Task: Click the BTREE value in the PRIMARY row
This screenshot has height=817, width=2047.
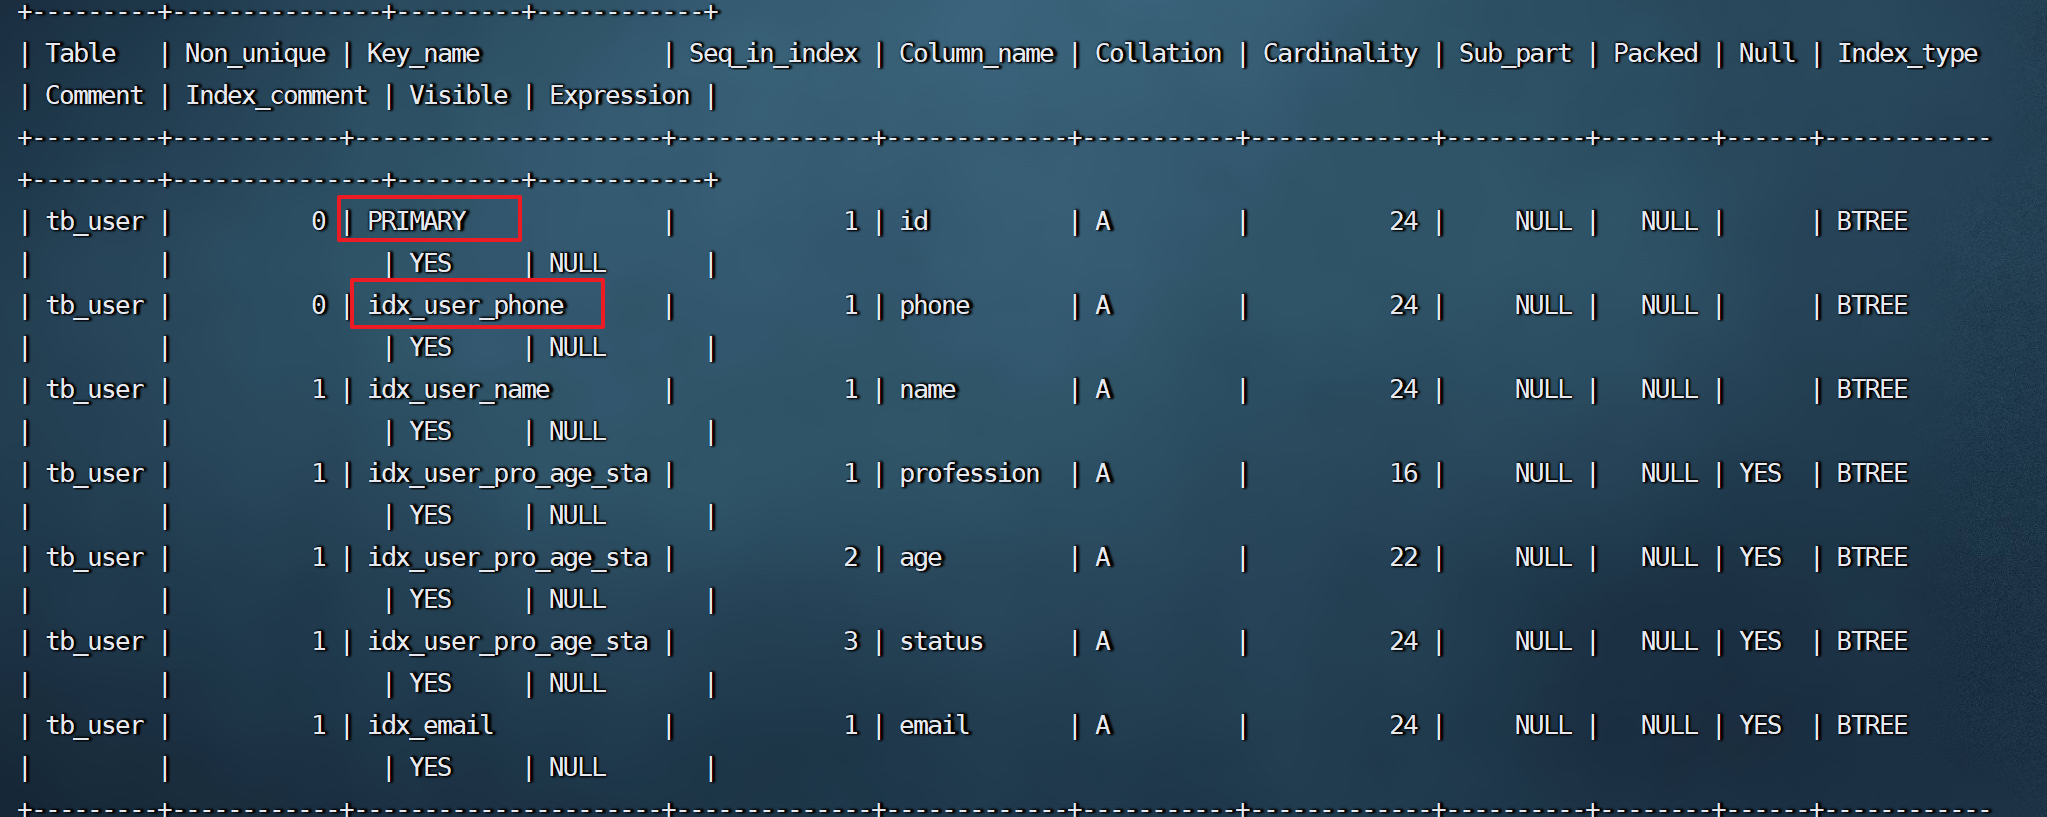Action: [x=1872, y=221]
